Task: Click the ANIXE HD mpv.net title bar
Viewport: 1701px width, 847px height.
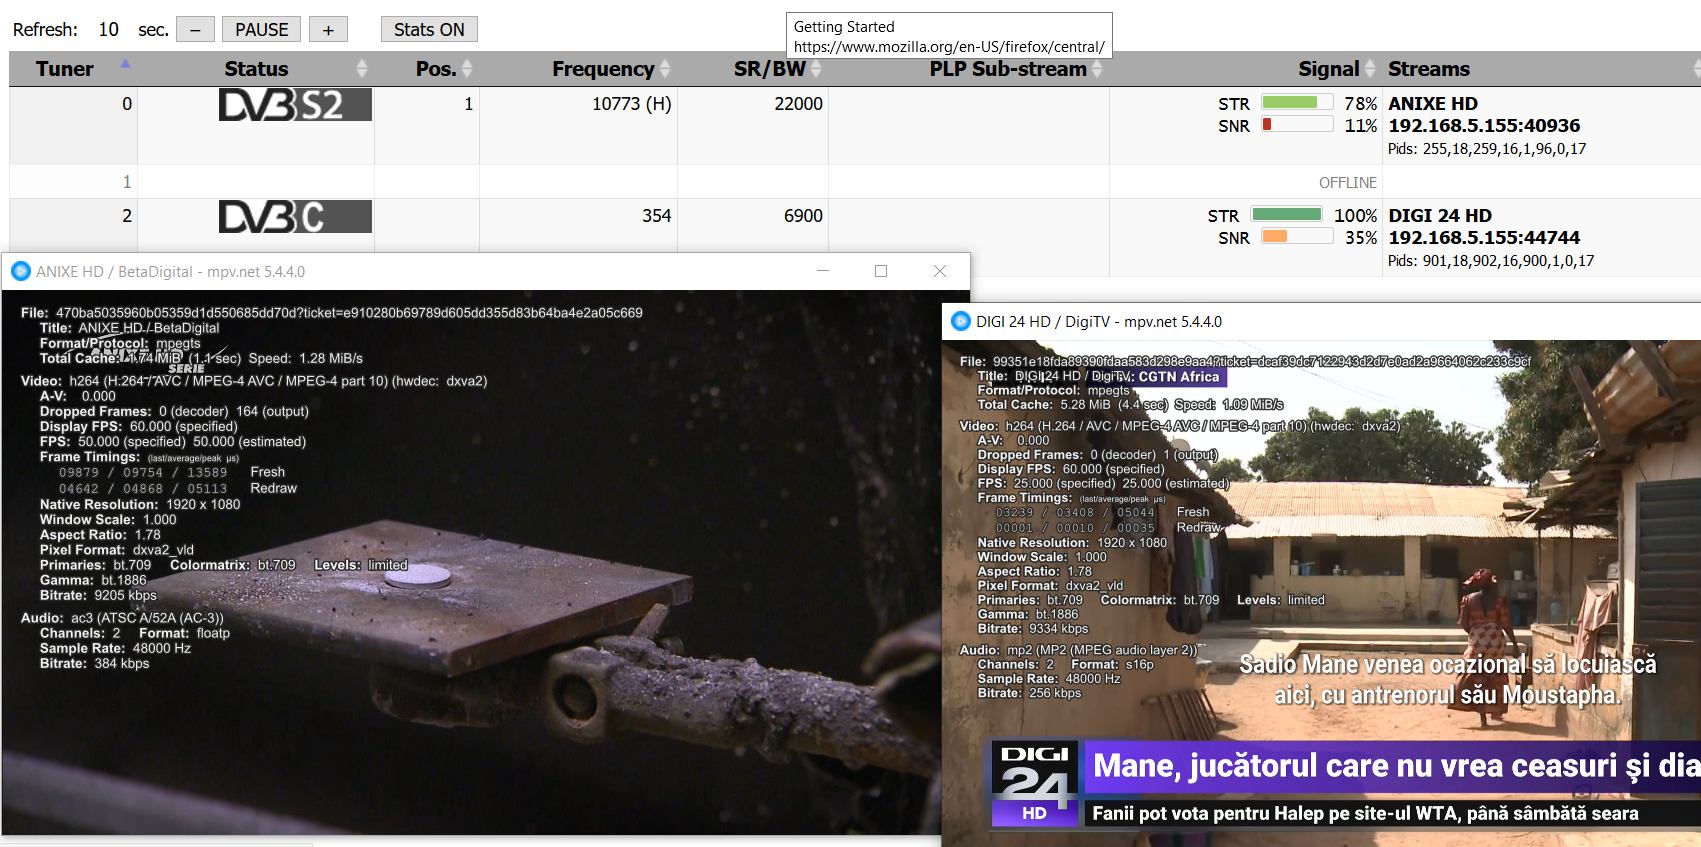Action: coord(486,271)
